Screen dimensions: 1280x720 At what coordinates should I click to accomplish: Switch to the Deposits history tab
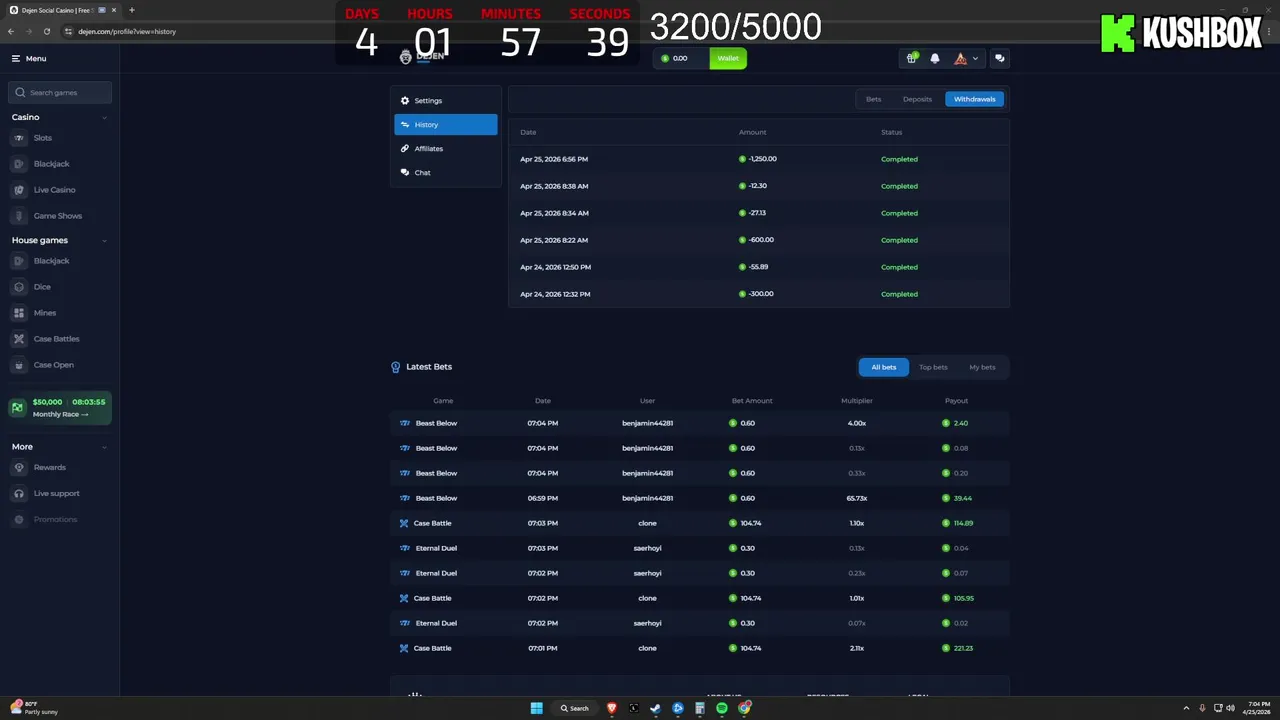[x=917, y=99]
